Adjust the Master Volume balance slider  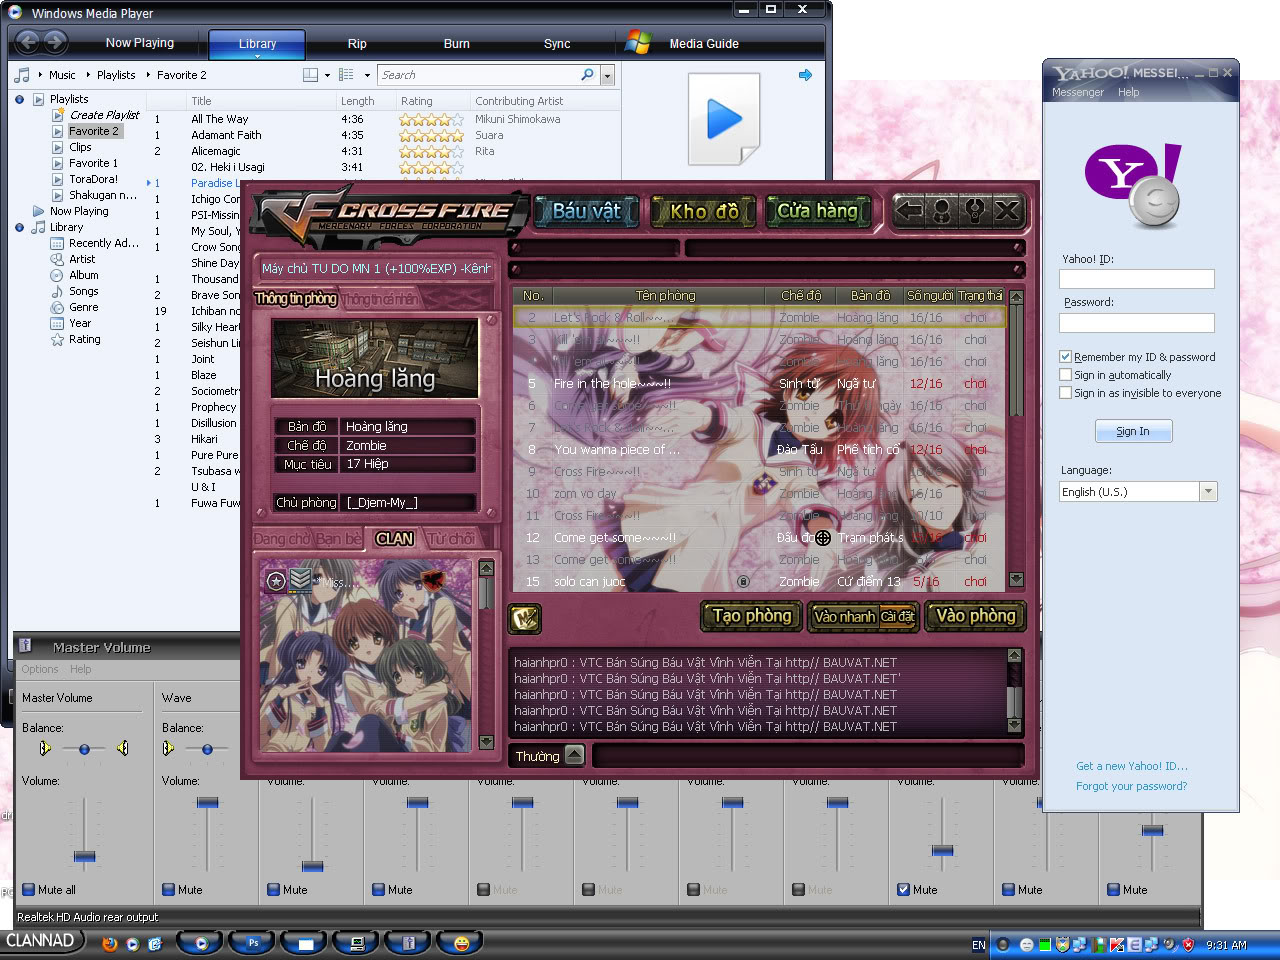(84, 749)
